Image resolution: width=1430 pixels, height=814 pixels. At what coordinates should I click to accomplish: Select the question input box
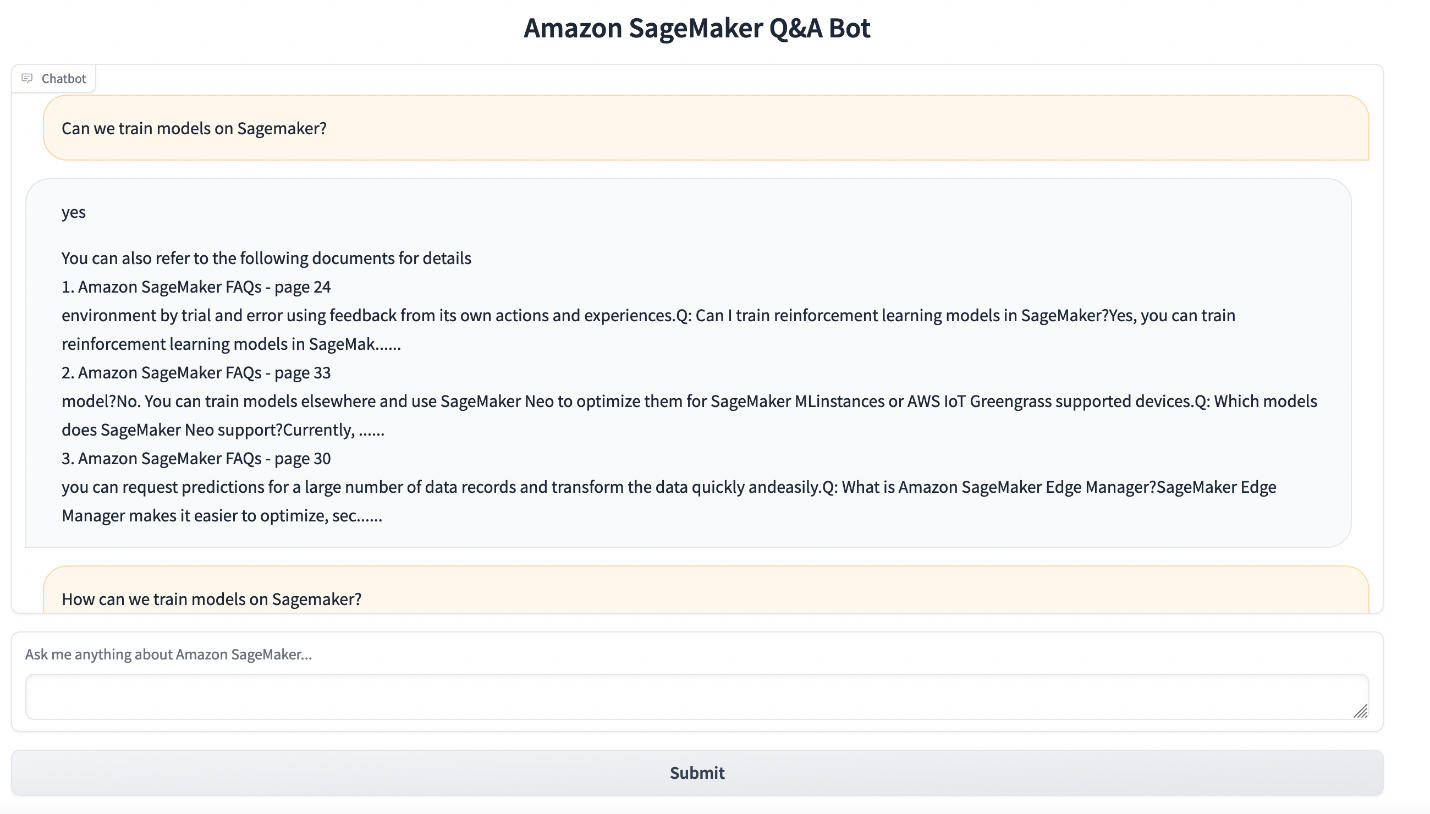click(x=696, y=696)
